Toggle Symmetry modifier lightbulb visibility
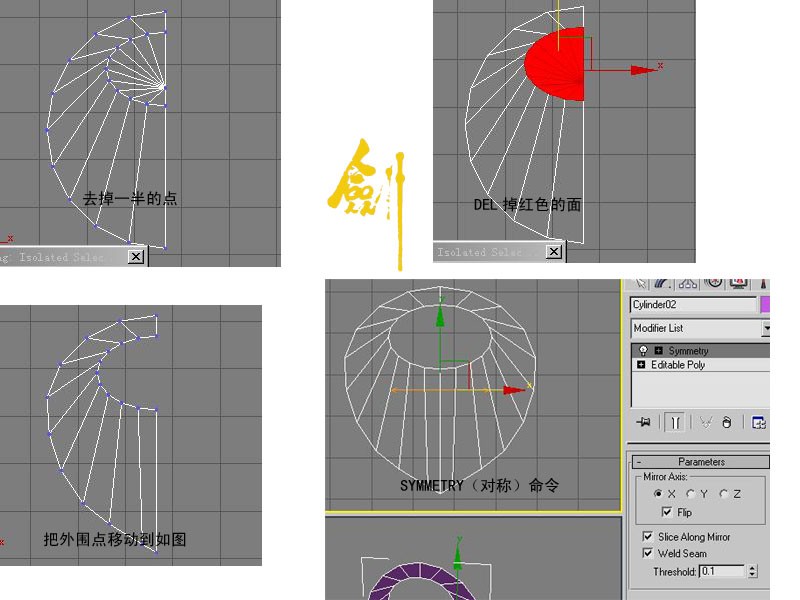Viewport: 800px width, 600px height. point(643,351)
